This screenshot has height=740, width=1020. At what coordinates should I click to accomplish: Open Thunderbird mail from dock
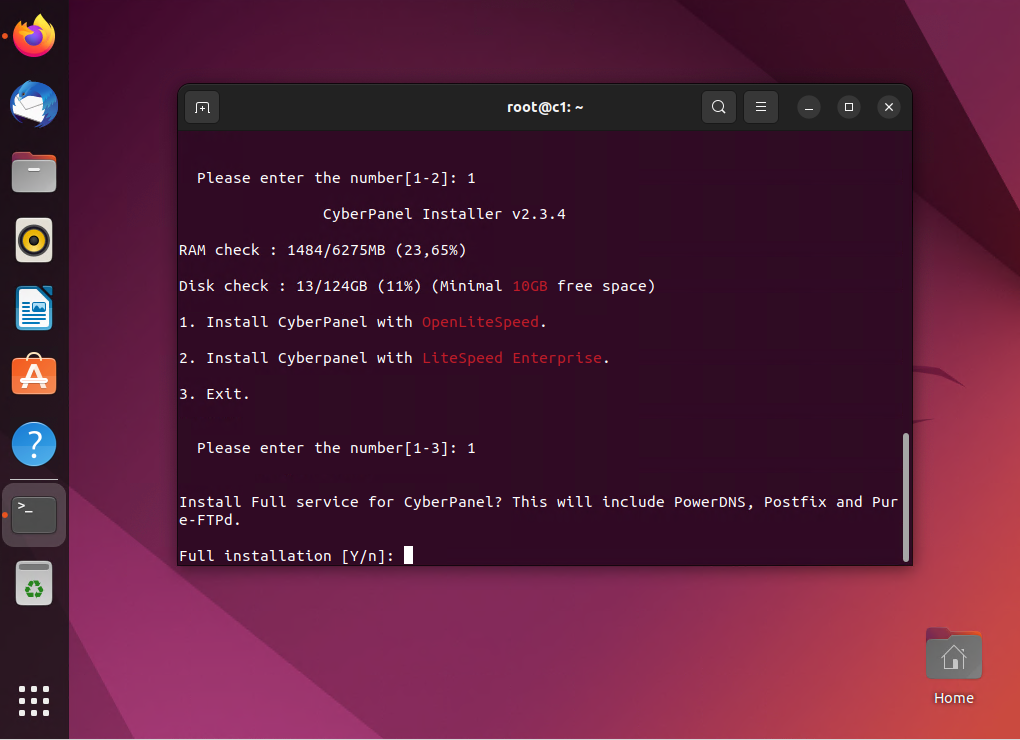(34, 105)
